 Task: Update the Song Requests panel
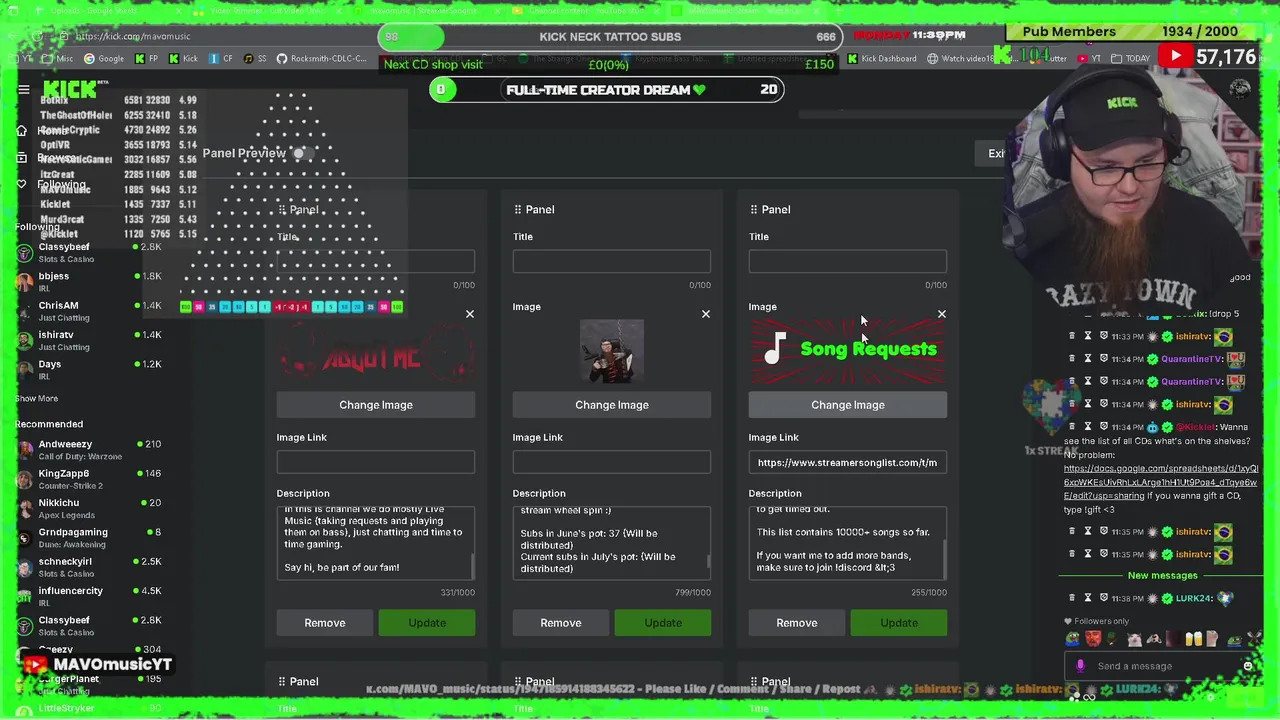coord(899,623)
